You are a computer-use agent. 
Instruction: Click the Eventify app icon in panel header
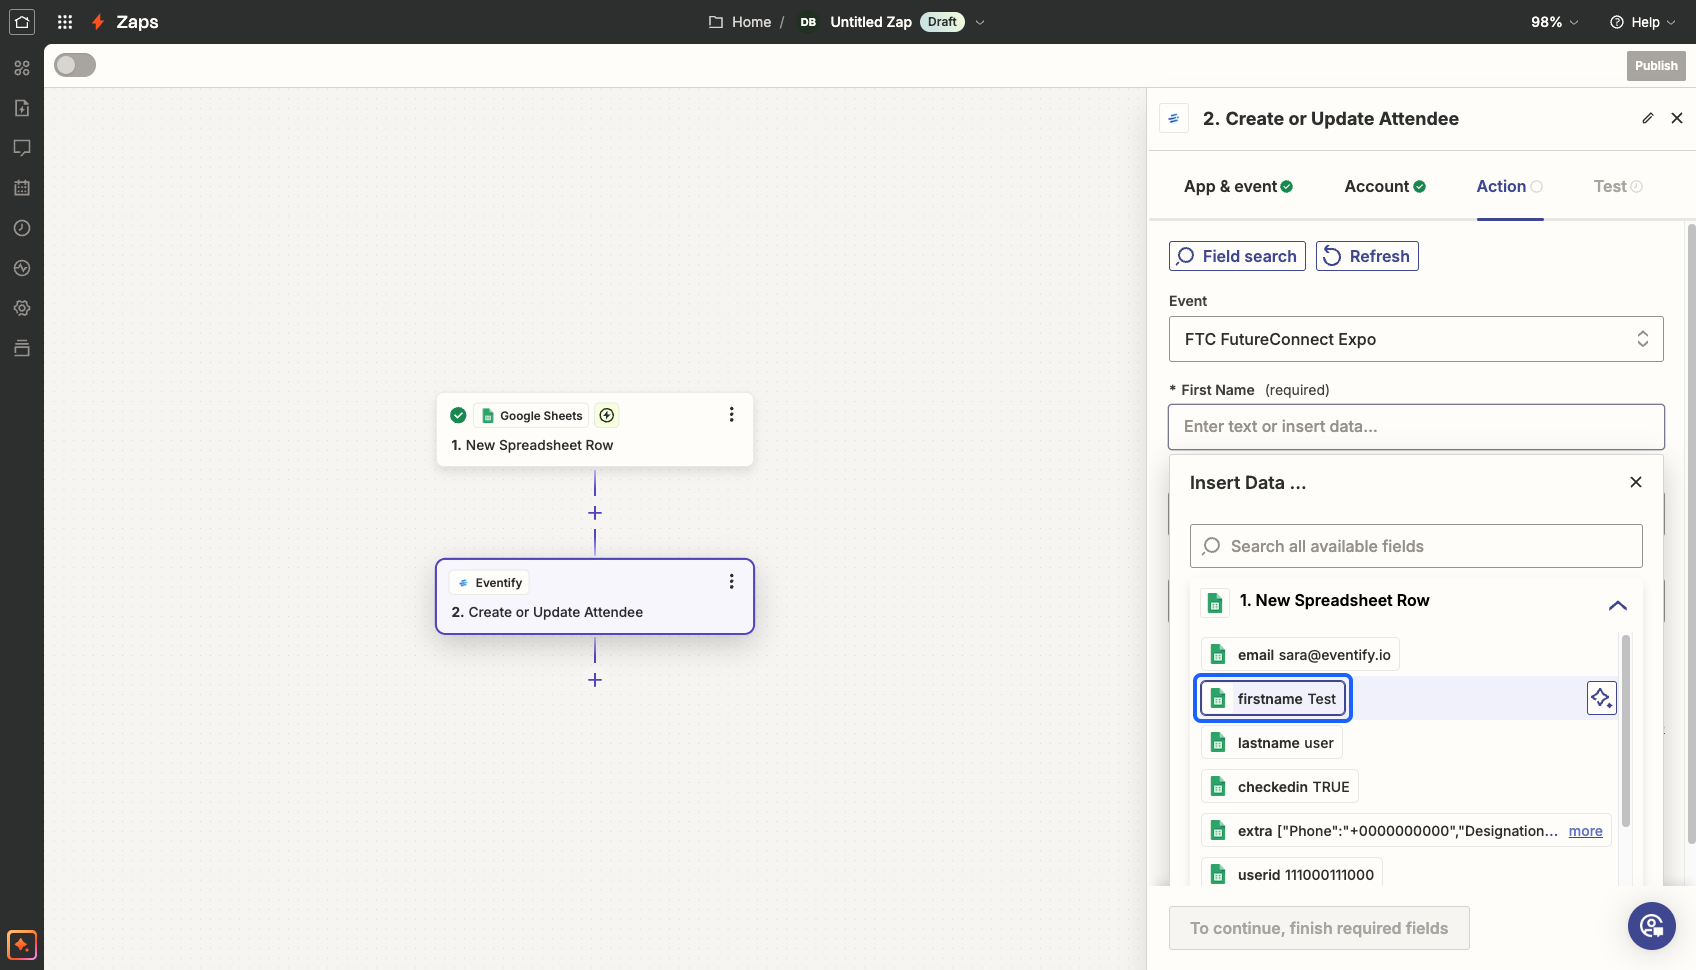(1174, 118)
